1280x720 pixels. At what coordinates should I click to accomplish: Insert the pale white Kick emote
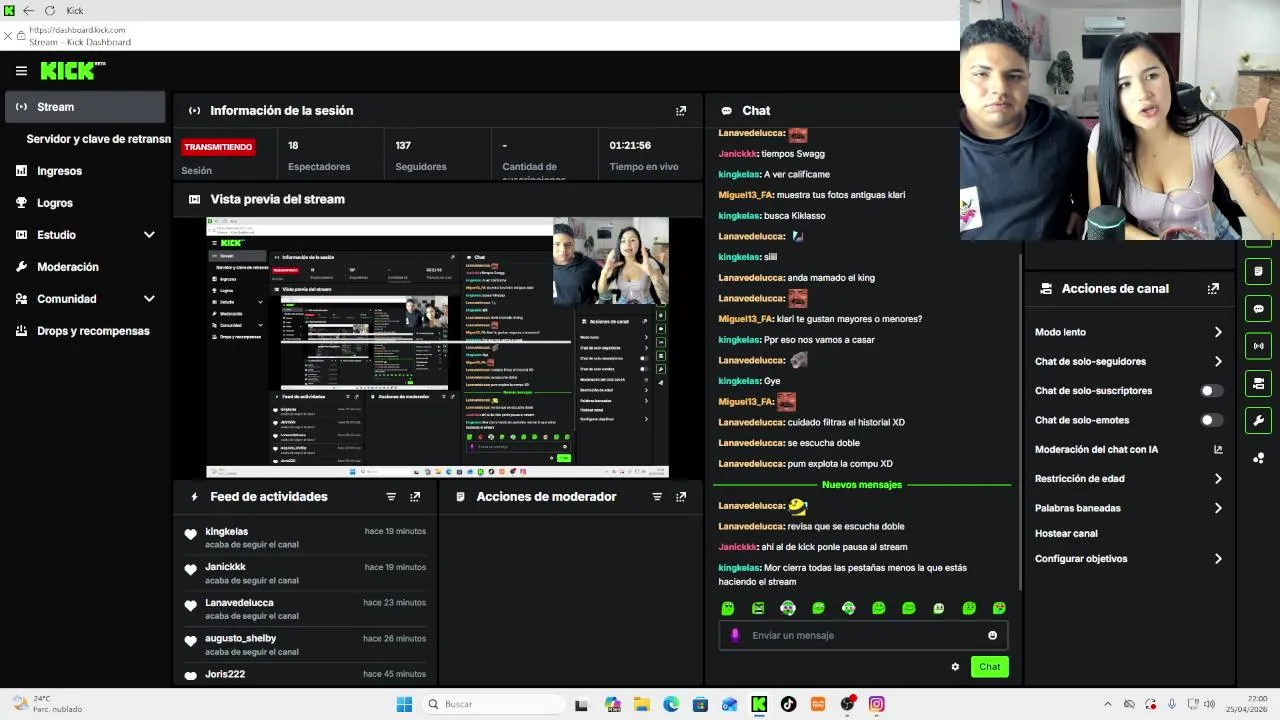(939, 608)
